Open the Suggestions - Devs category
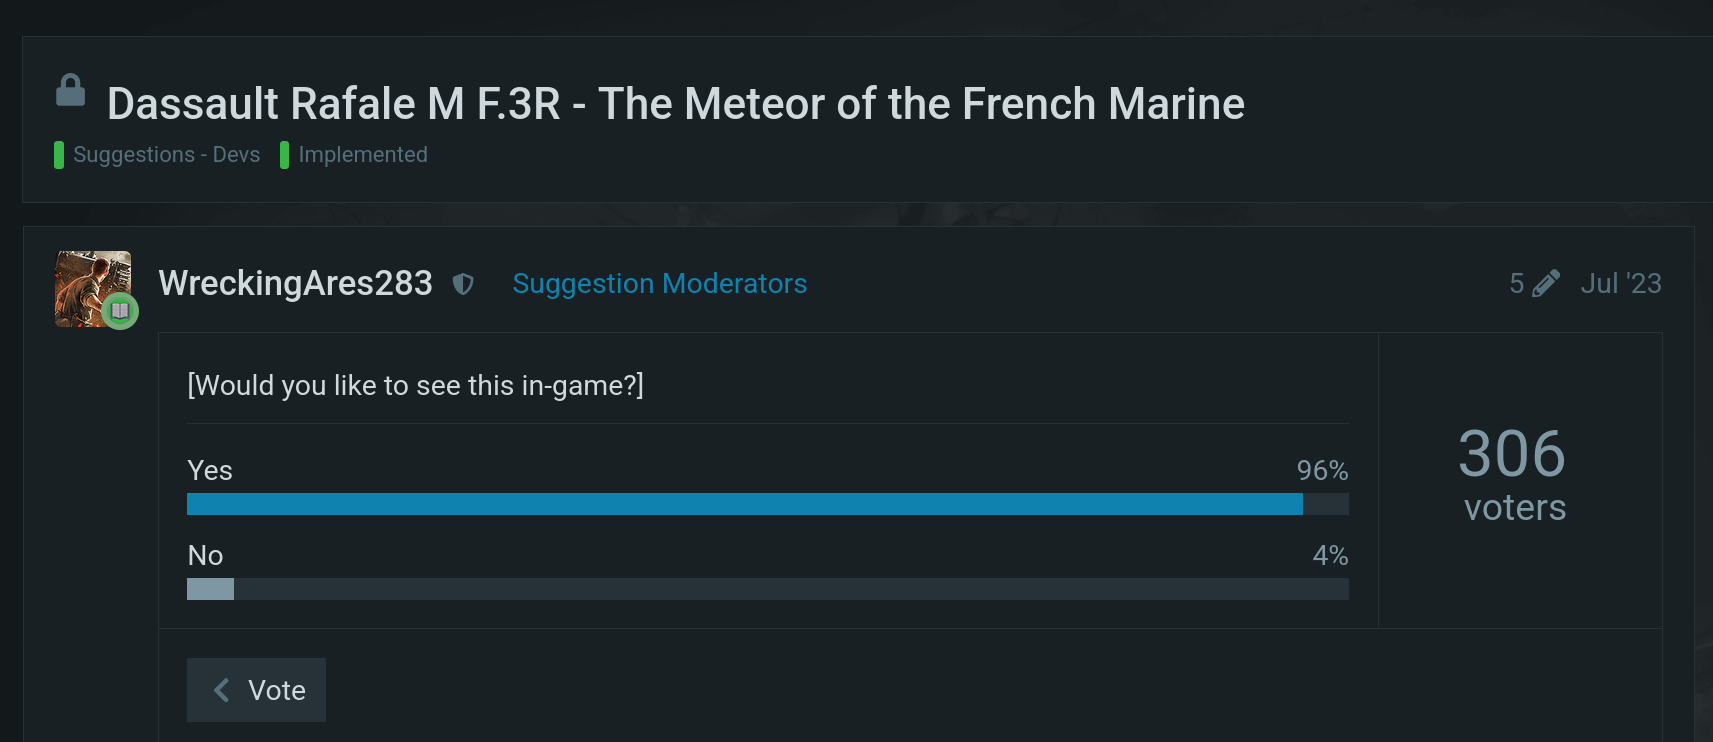The image size is (1713, 742). click(166, 155)
